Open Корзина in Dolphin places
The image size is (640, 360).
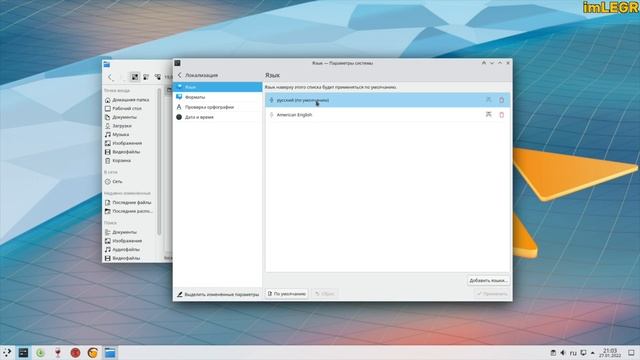point(130,160)
